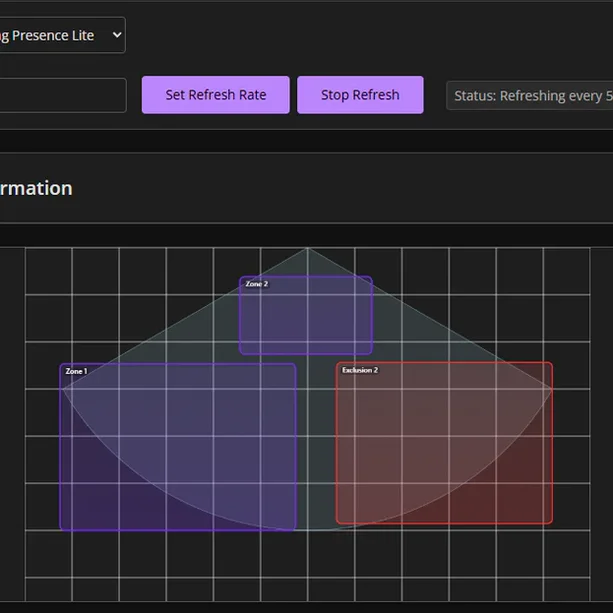Select the Status refreshing text box
The height and width of the screenshot is (613, 613).
pyautogui.click(x=530, y=96)
